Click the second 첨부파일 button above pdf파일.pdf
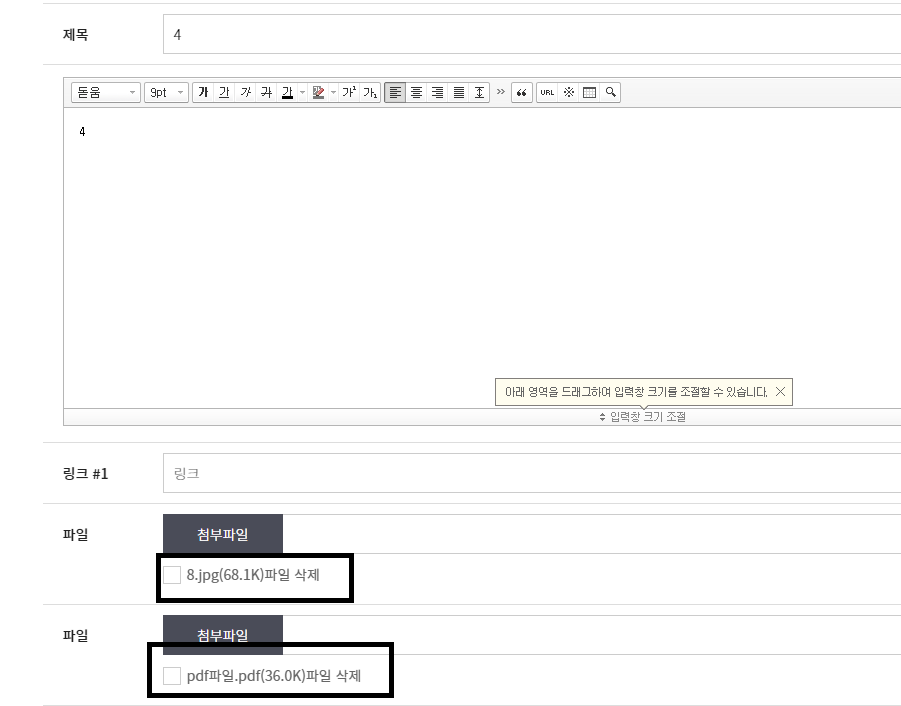Image resolution: width=901 pixels, height=706 pixels. [223, 635]
